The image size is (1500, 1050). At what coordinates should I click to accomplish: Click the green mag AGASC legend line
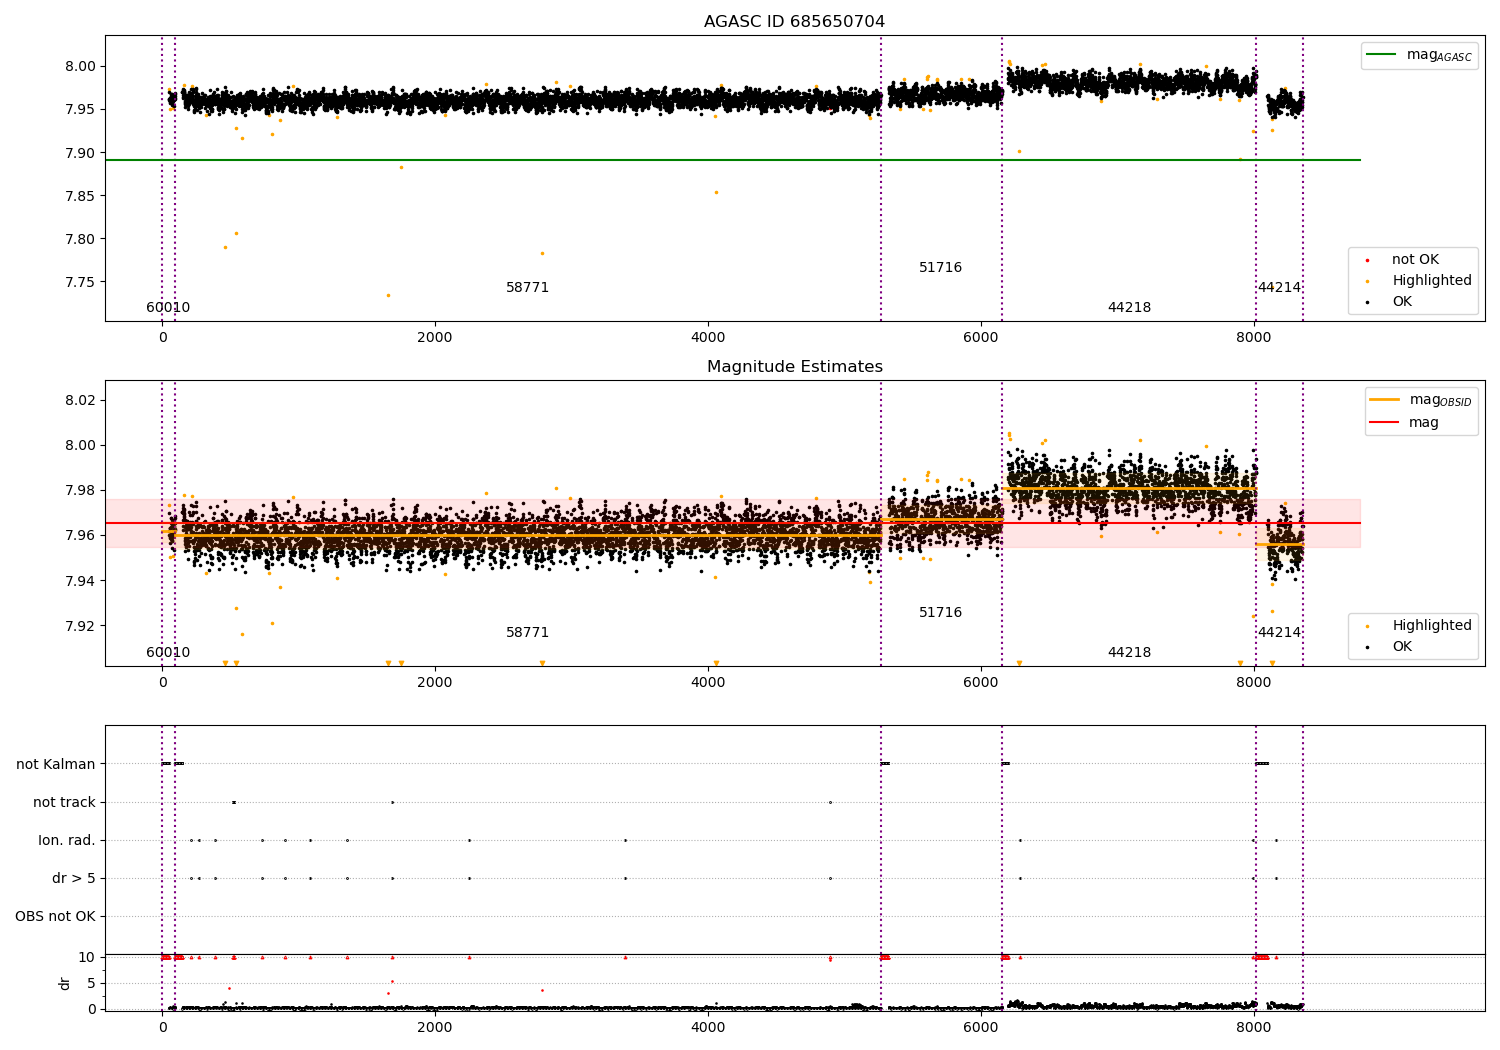(x=1382, y=55)
